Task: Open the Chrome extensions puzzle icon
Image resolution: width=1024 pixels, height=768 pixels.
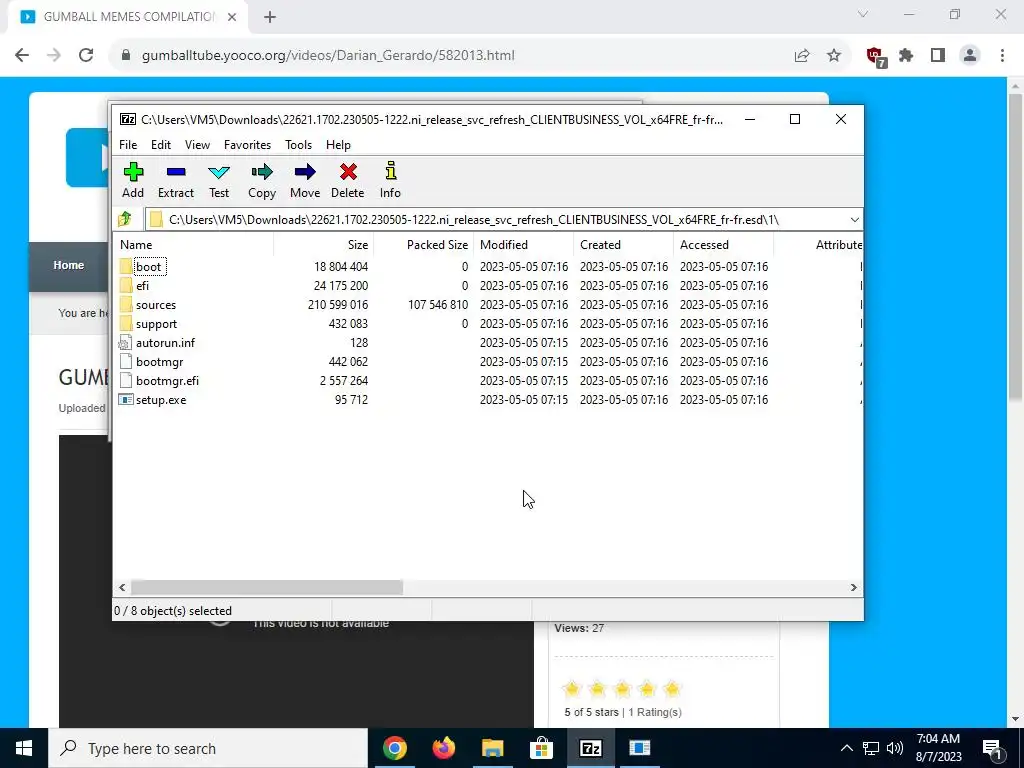Action: point(906,56)
